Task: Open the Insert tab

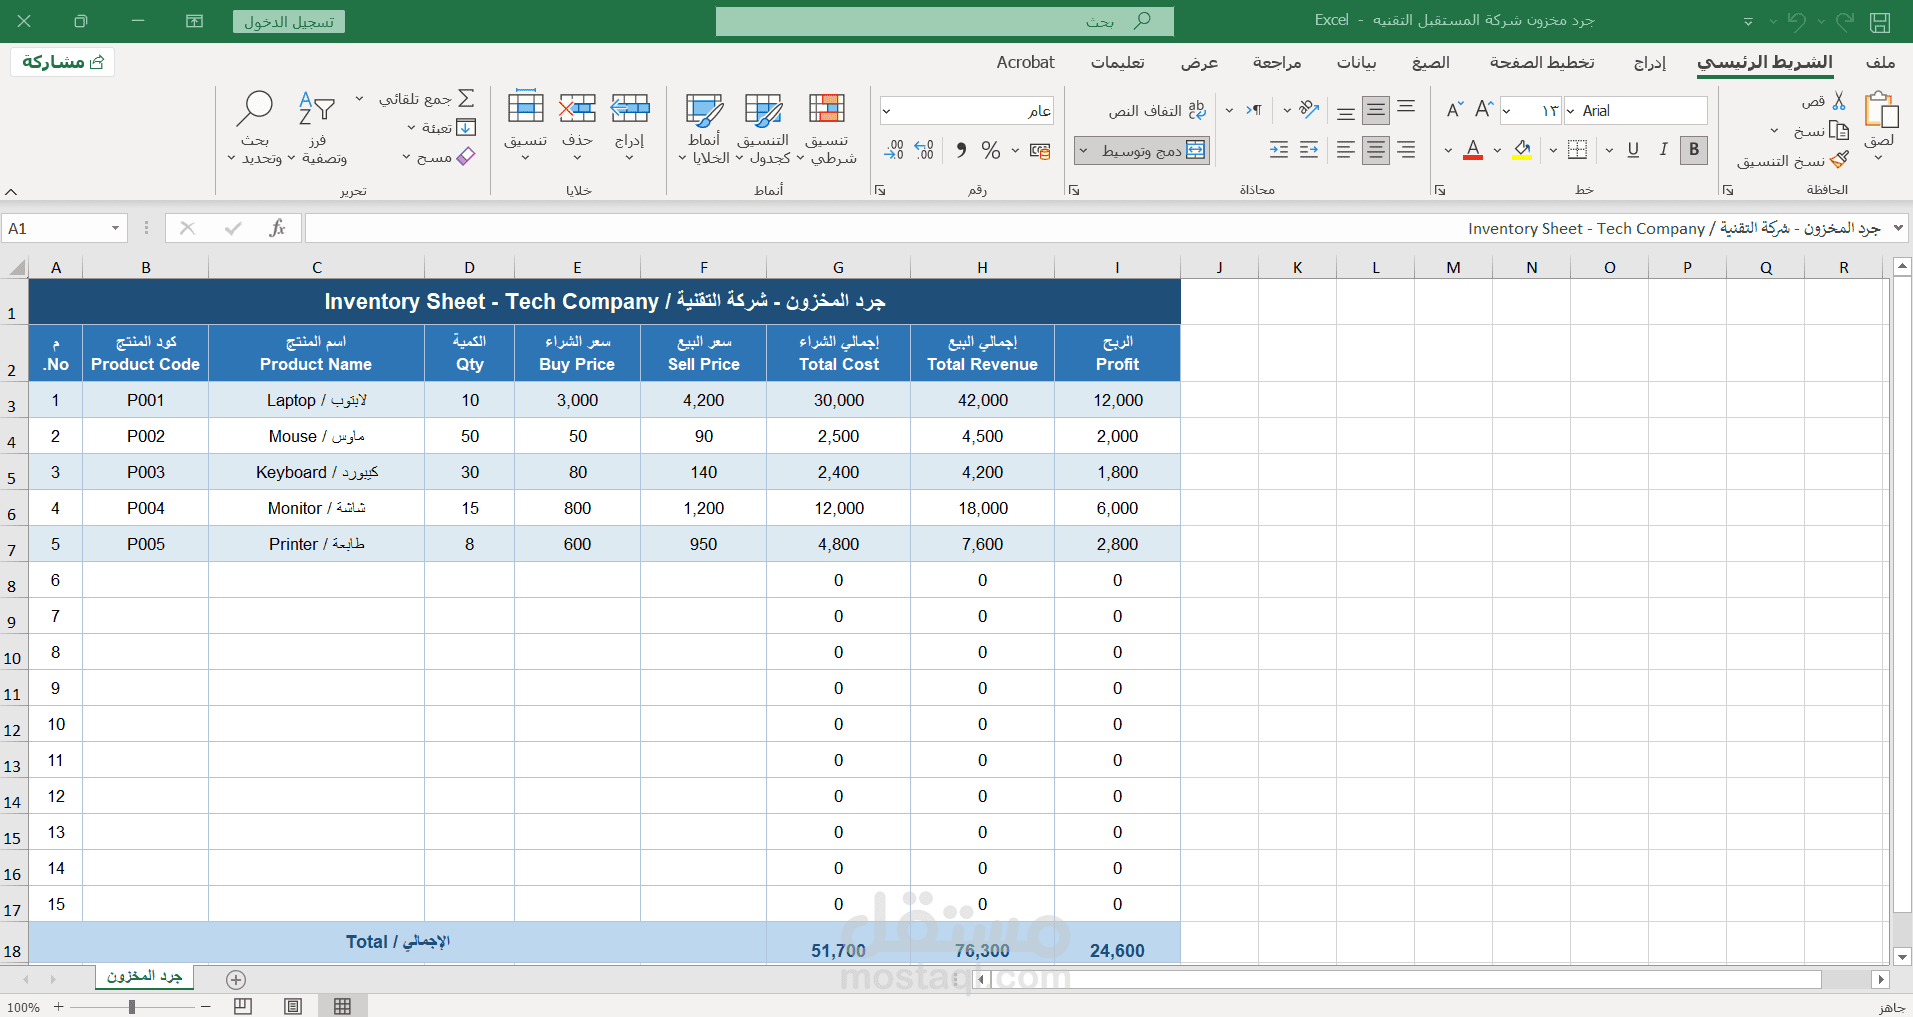Action: [x=1650, y=62]
